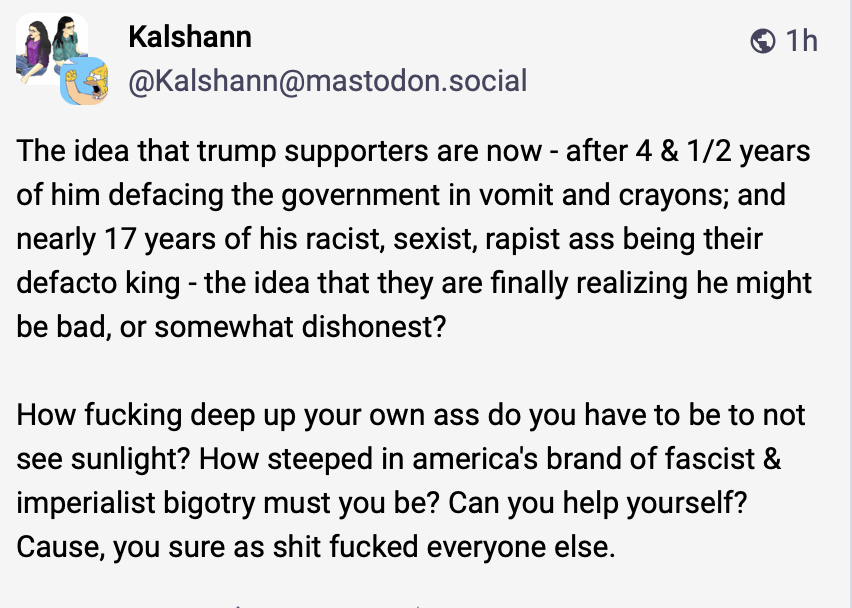Click the text line starting "defacto king"

tap(414, 283)
